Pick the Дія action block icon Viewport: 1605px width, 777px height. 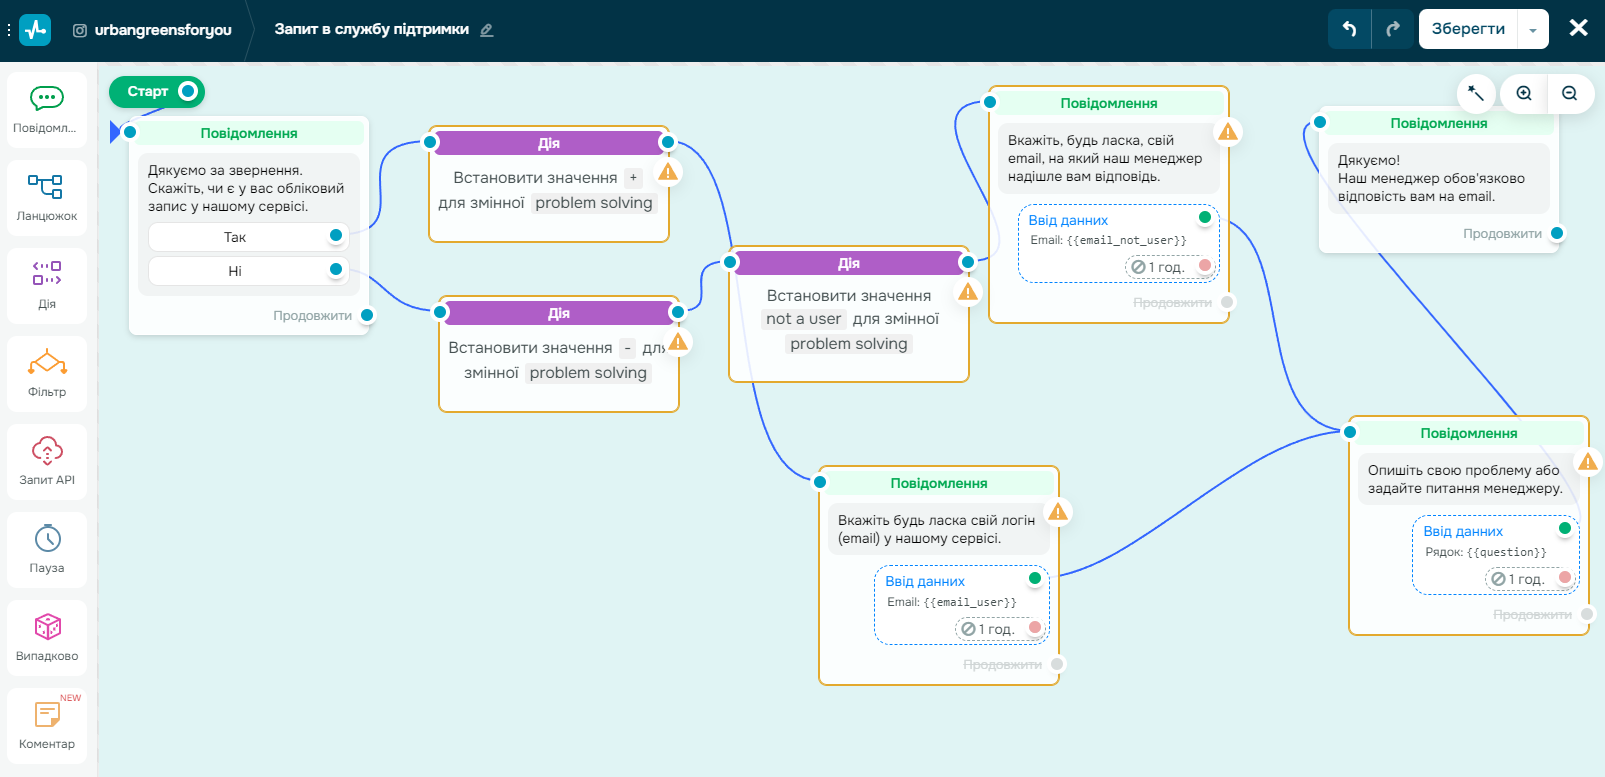click(46, 285)
